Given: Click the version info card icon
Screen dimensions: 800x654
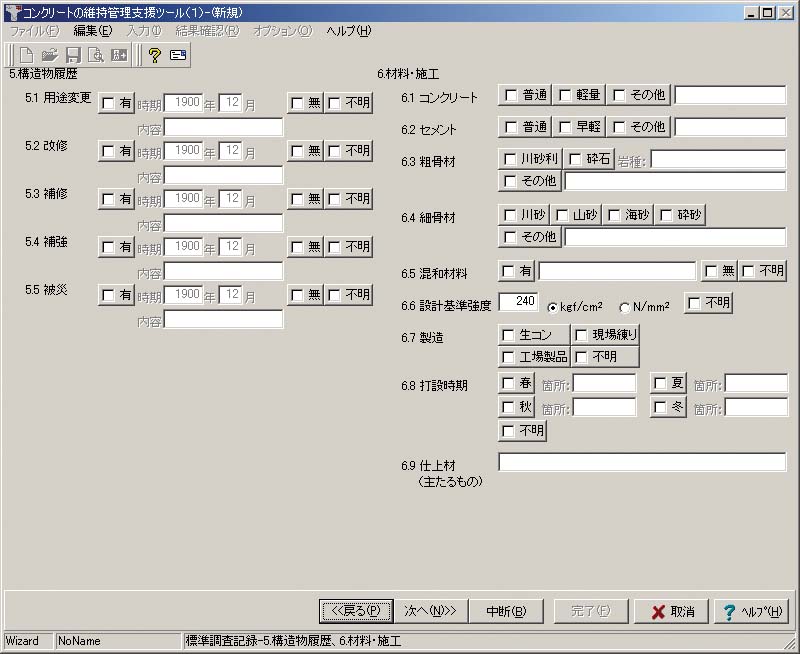Looking at the screenshot, I should [178, 55].
